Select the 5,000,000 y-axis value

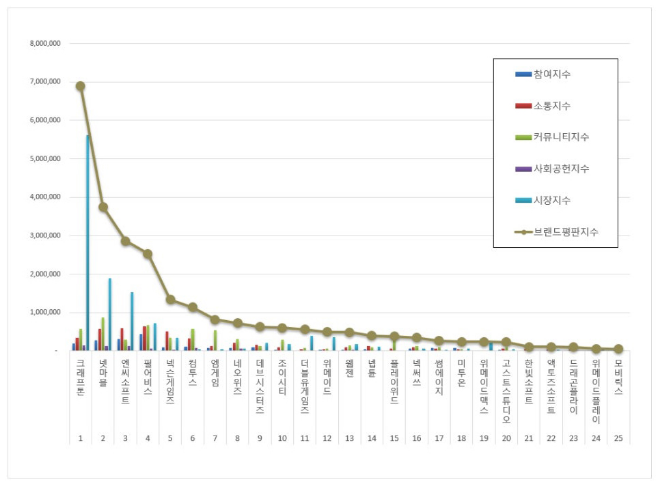pyautogui.click(x=44, y=159)
